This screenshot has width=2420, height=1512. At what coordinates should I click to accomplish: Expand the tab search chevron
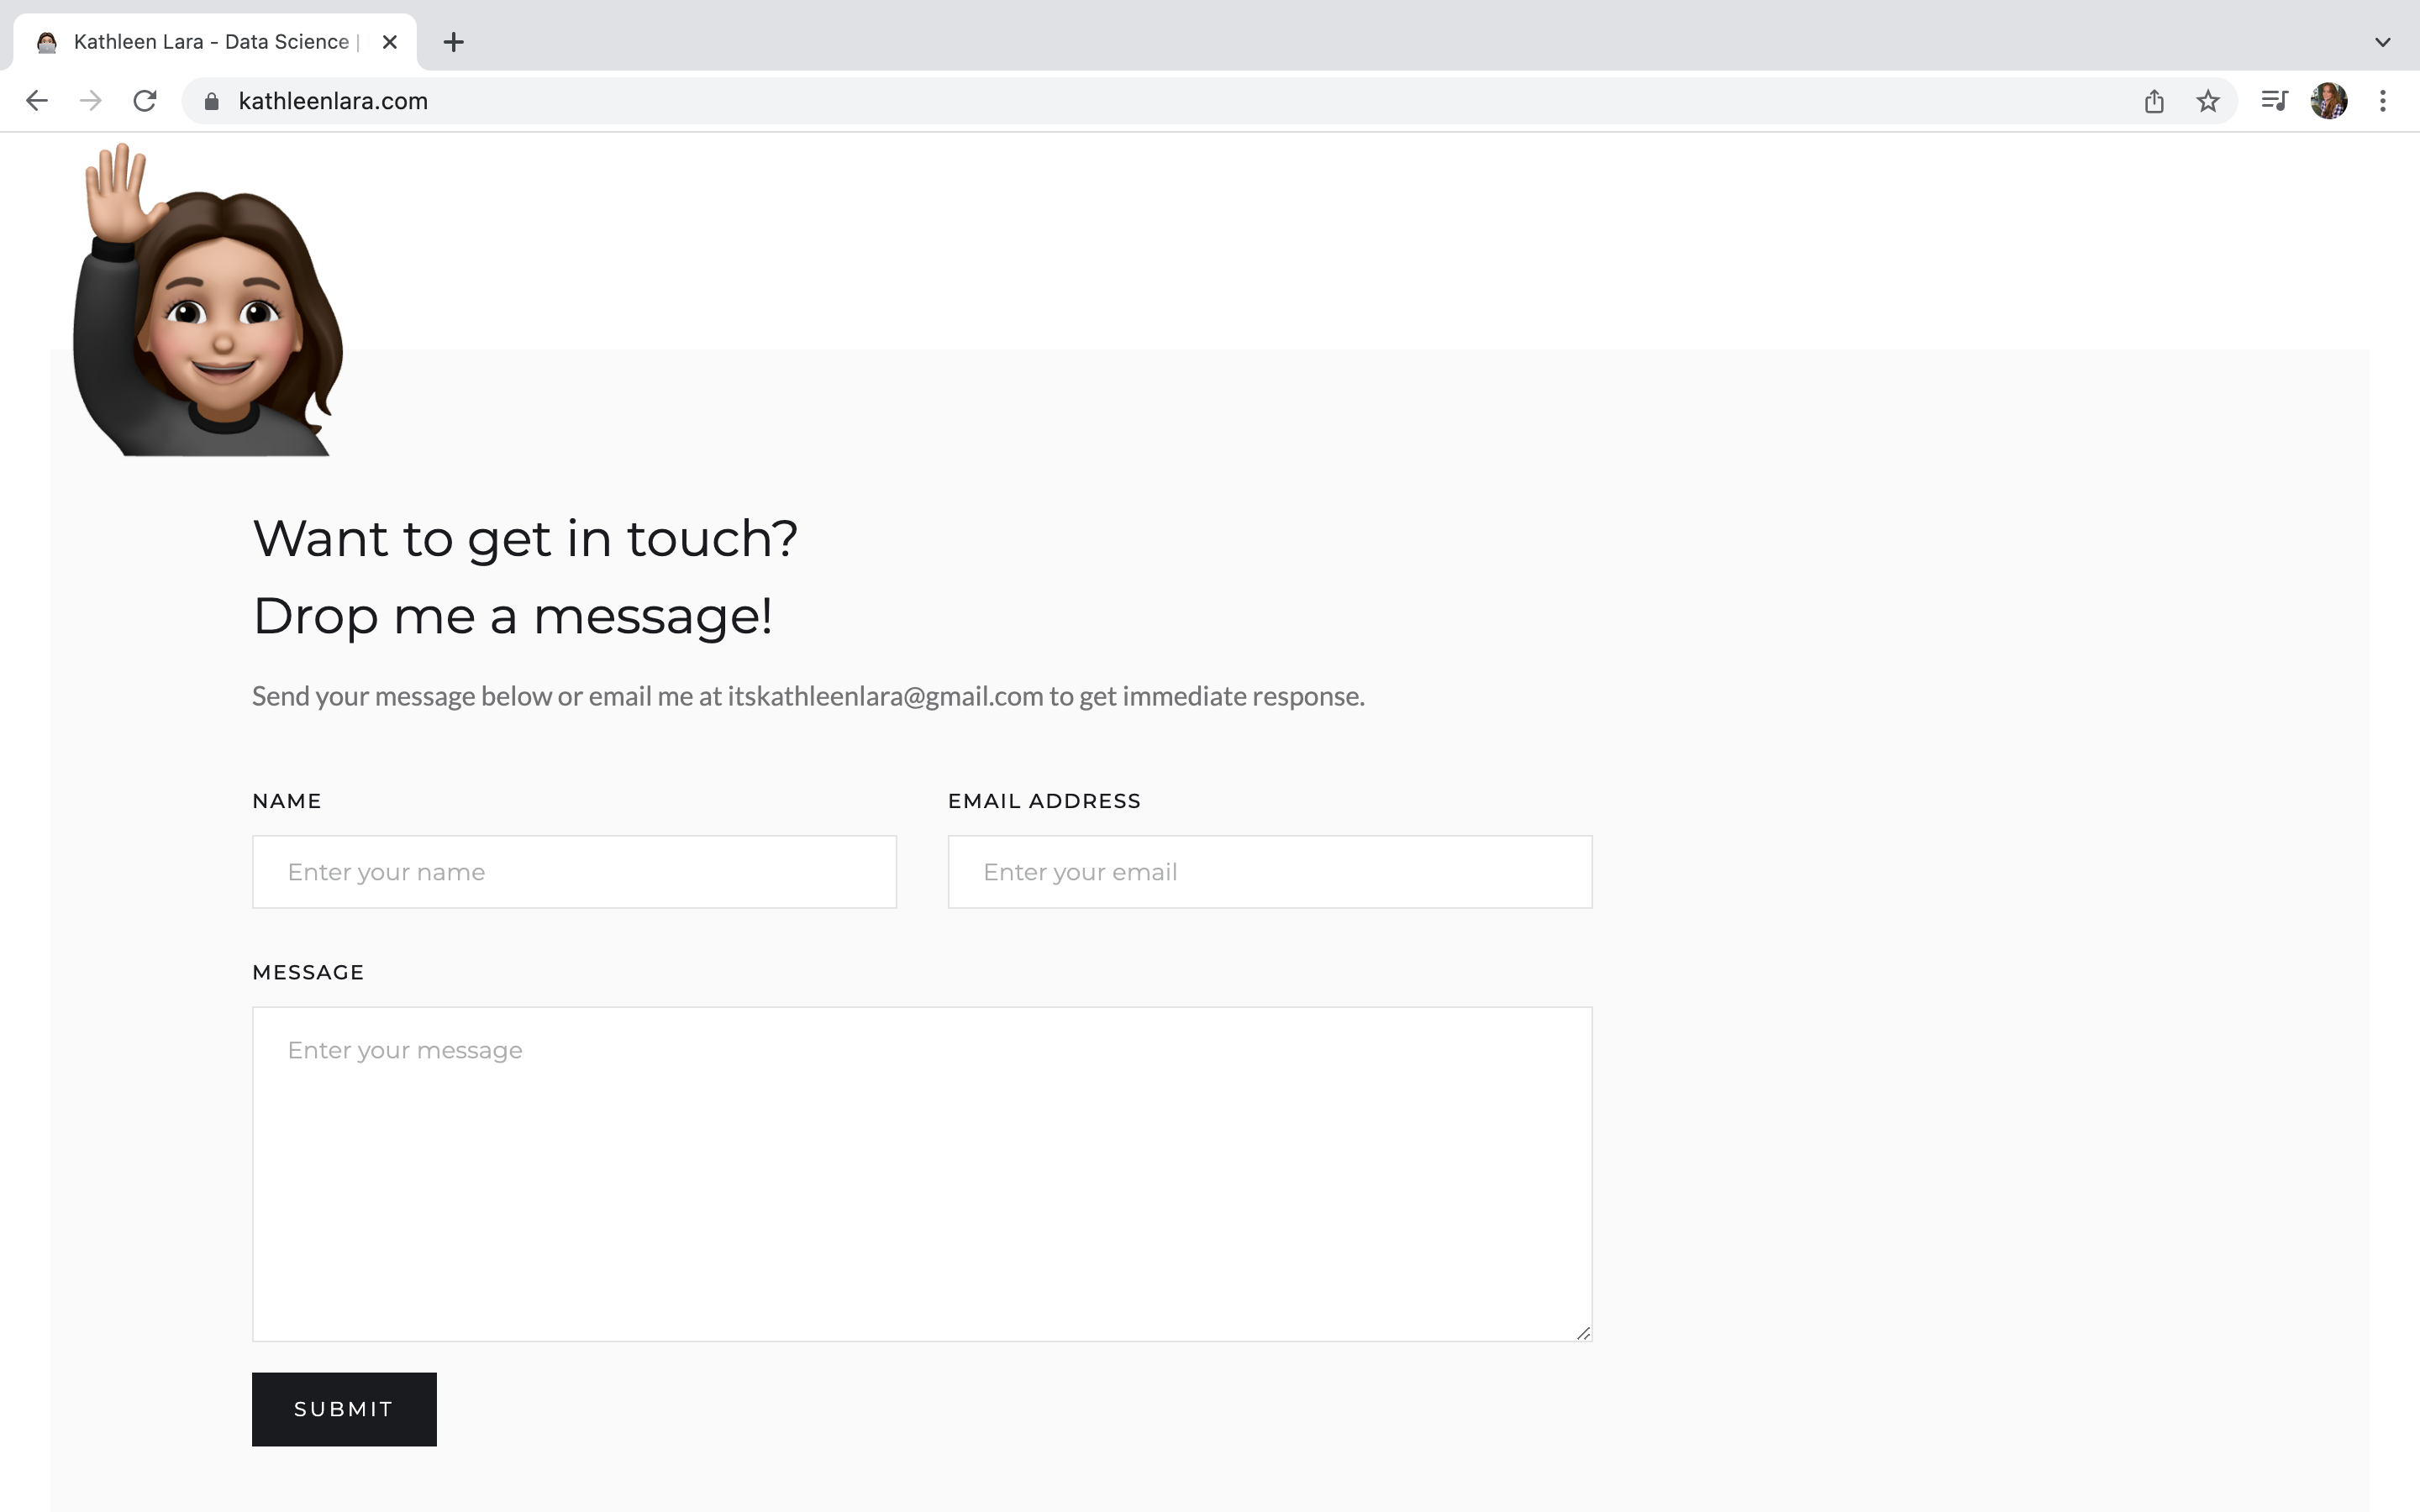point(2382,42)
